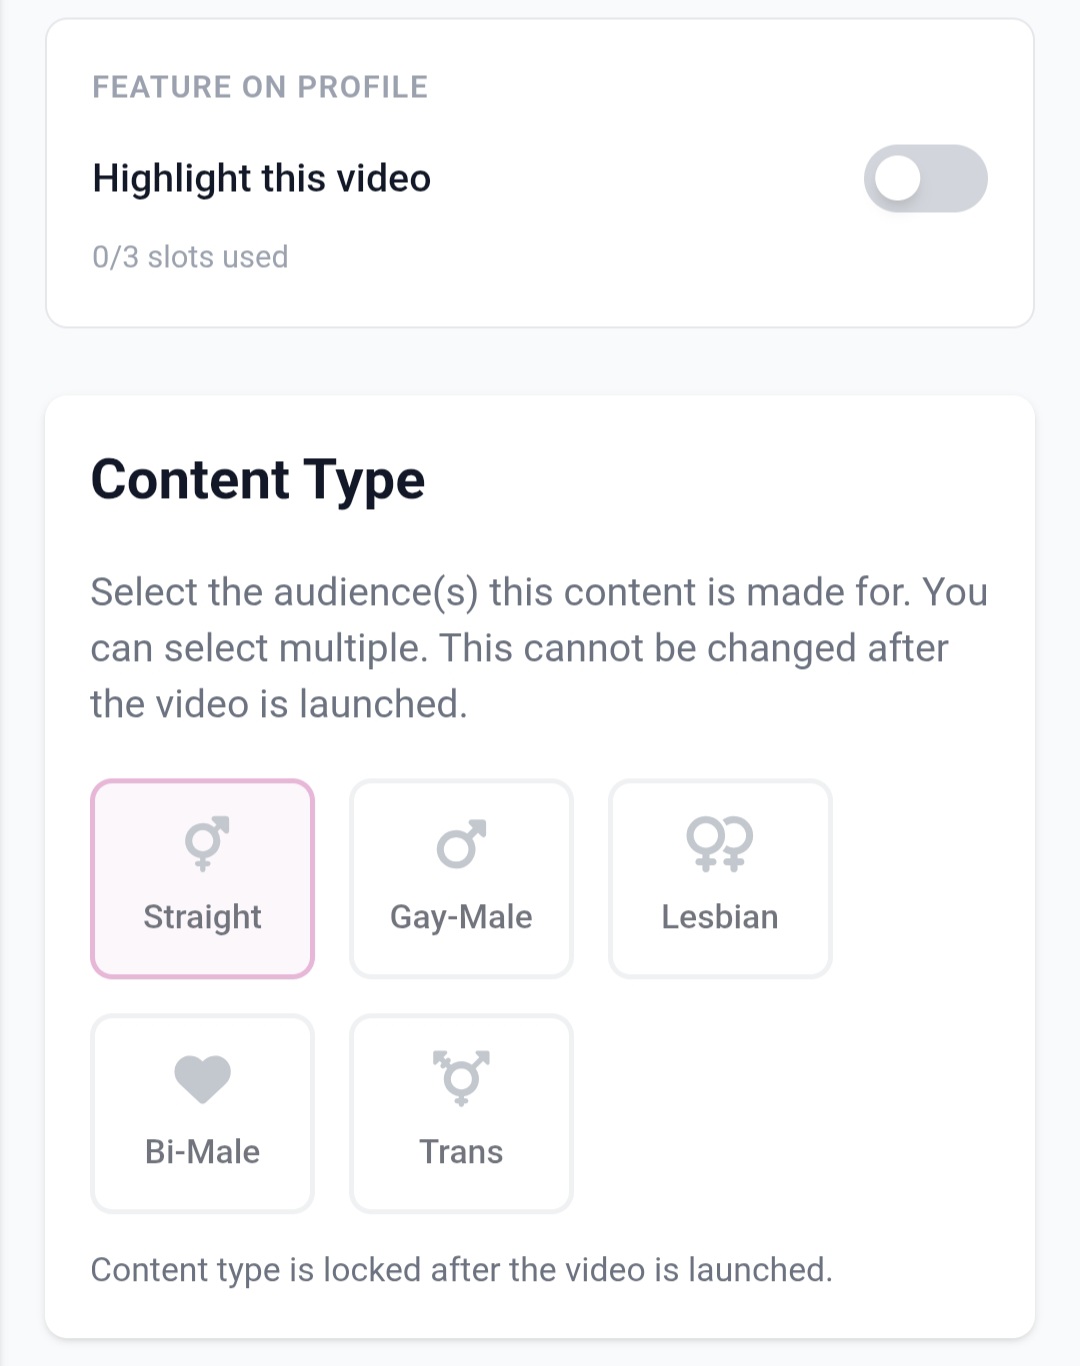Click the Lesbian double Venus icon
The image size is (1080, 1366).
(719, 843)
